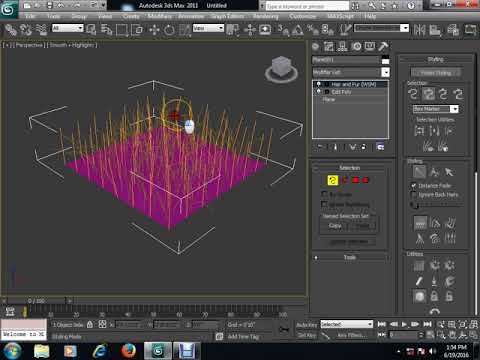Toggle the Ignore Back Hairs checkbox
This screenshot has height=360, width=480.
414,194
